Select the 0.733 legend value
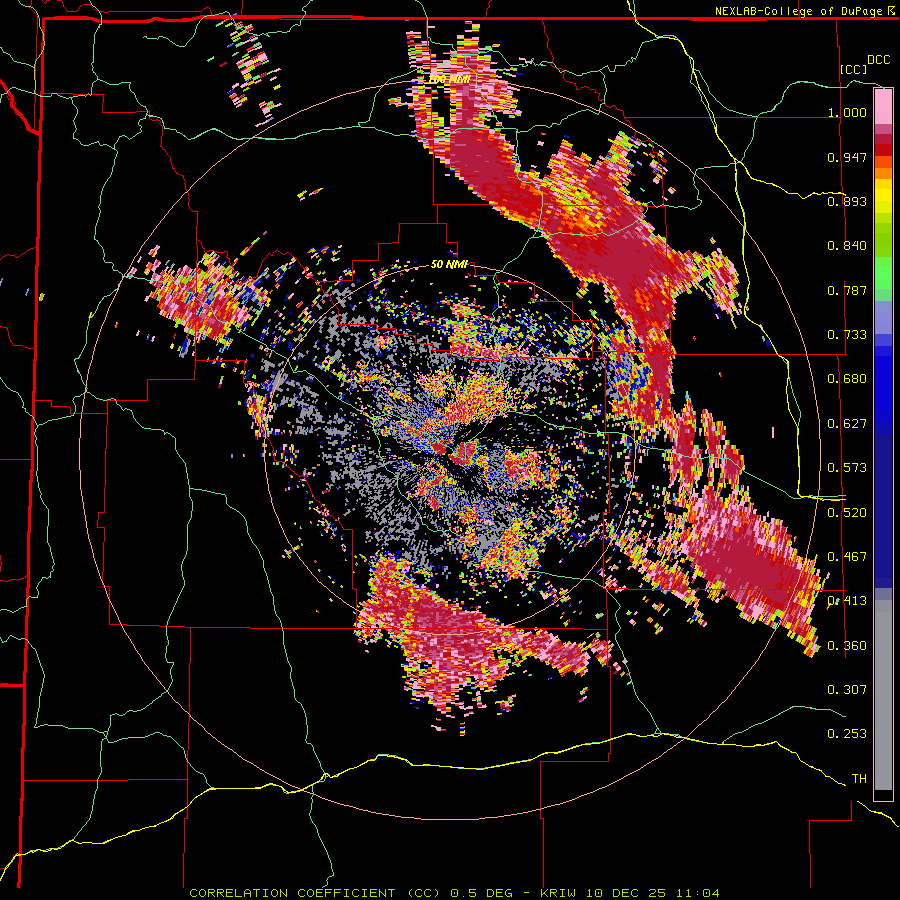Image resolution: width=900 pixels, height=900 pixels. click(x=847, y=335)
